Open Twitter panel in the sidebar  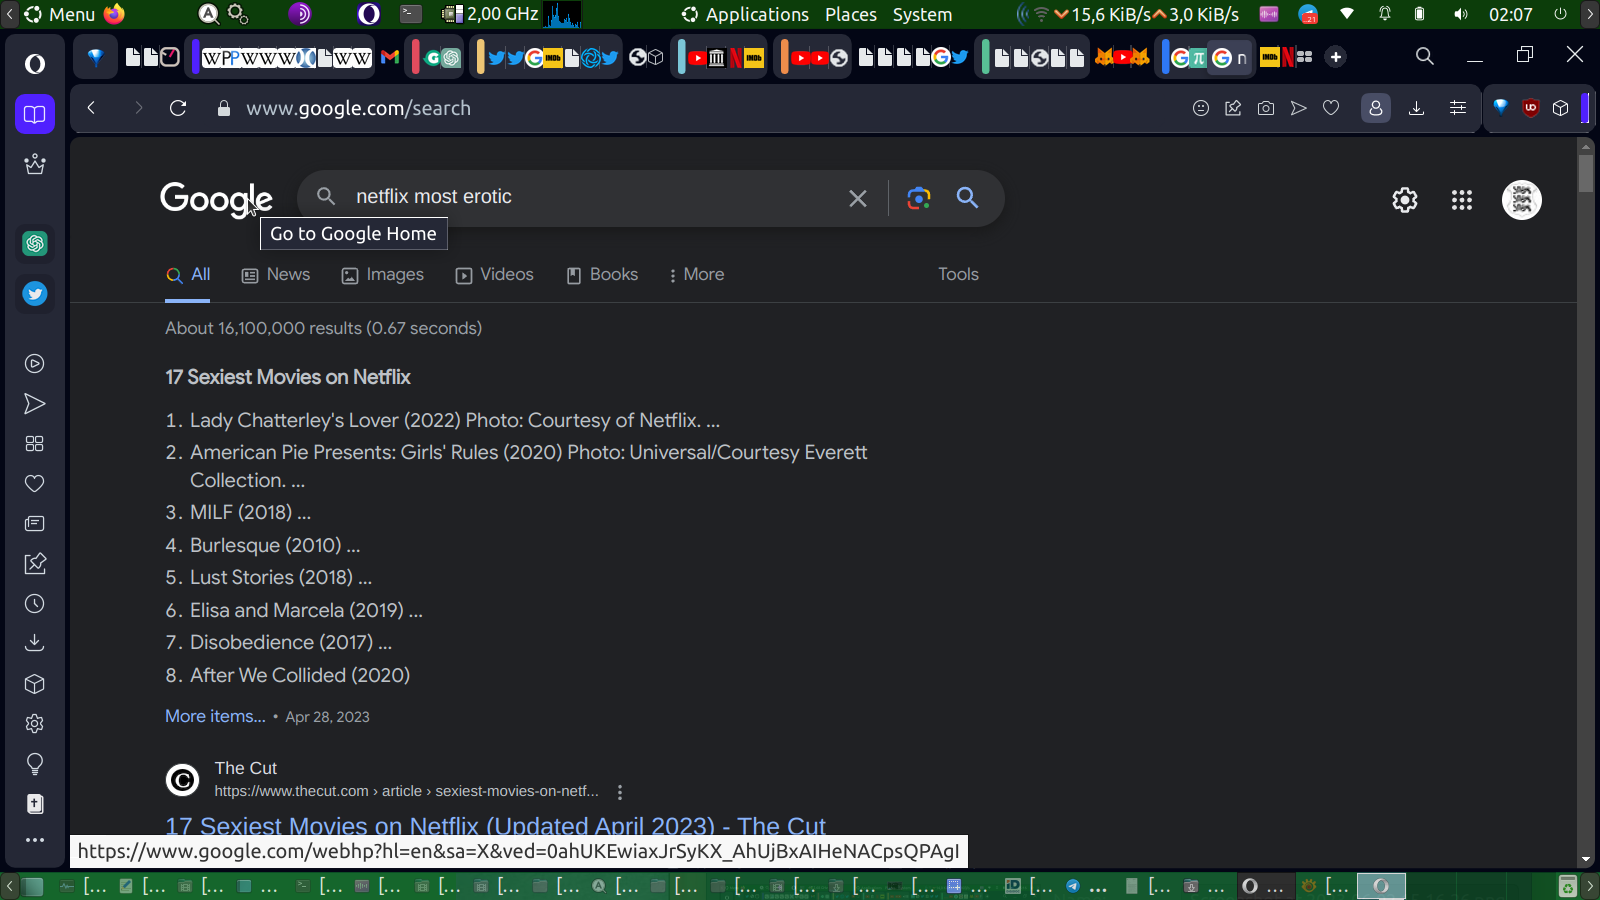coord(35,294)
